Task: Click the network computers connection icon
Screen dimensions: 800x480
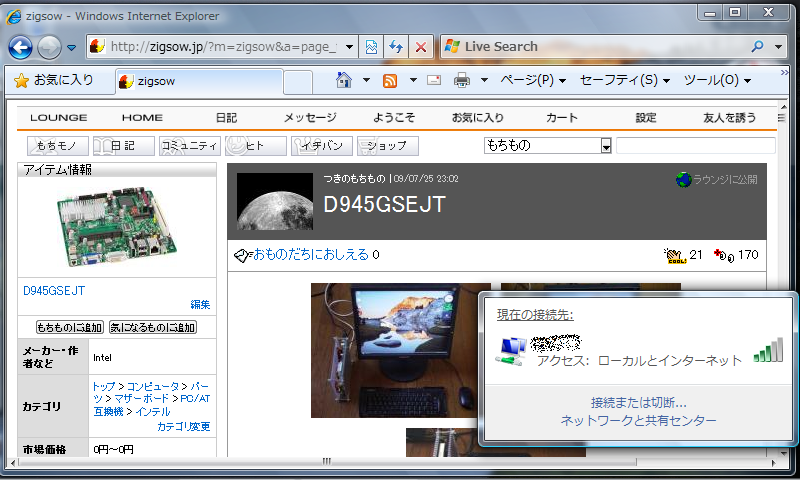Action: 511,351
